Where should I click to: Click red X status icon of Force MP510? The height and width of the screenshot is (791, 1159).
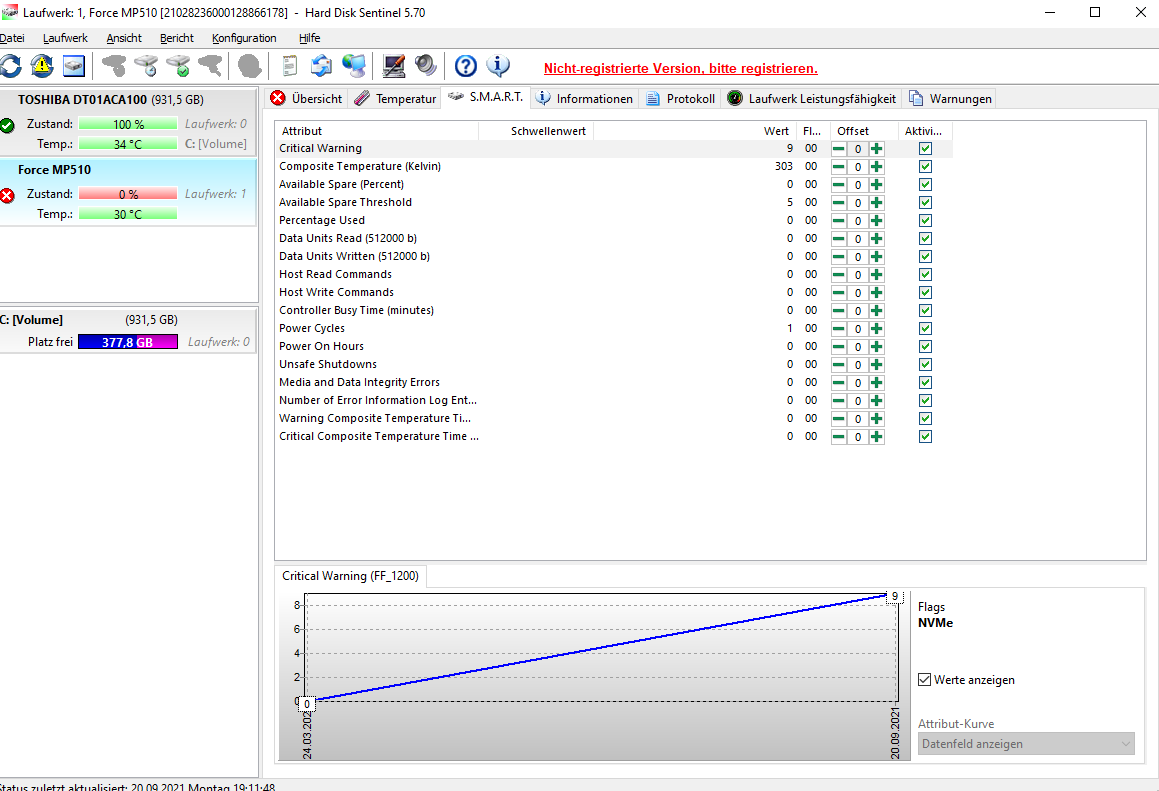pyautogui.click(x=7, y=196)
